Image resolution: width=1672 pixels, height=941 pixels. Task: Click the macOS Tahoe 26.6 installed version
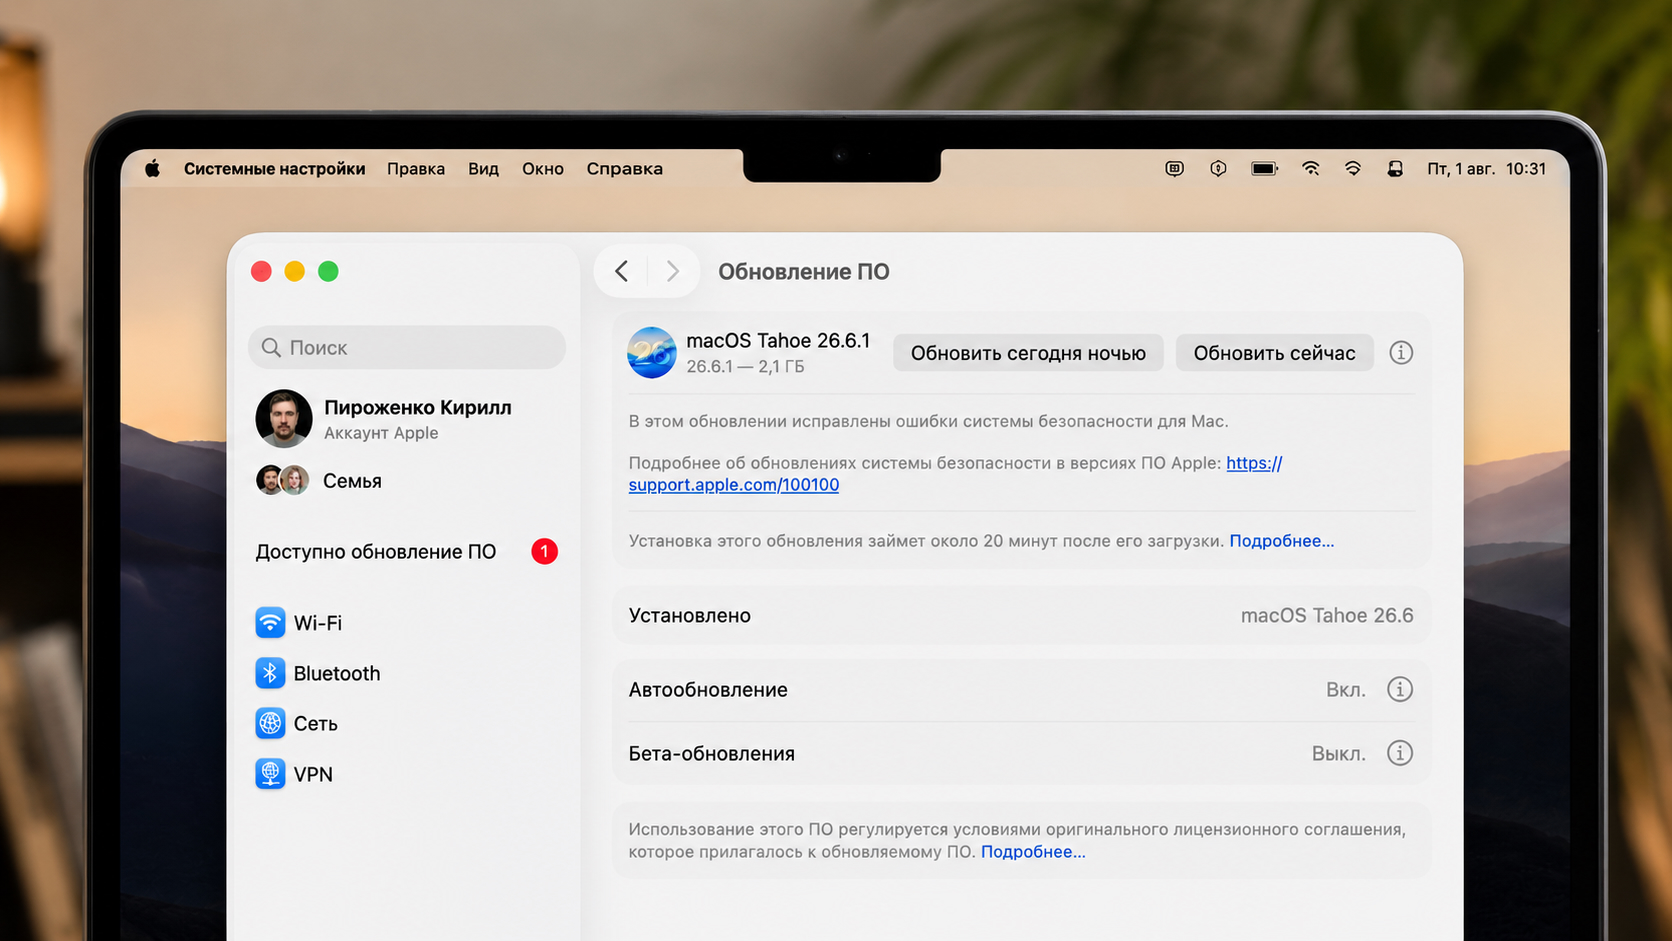click(x=1327, y=616)
